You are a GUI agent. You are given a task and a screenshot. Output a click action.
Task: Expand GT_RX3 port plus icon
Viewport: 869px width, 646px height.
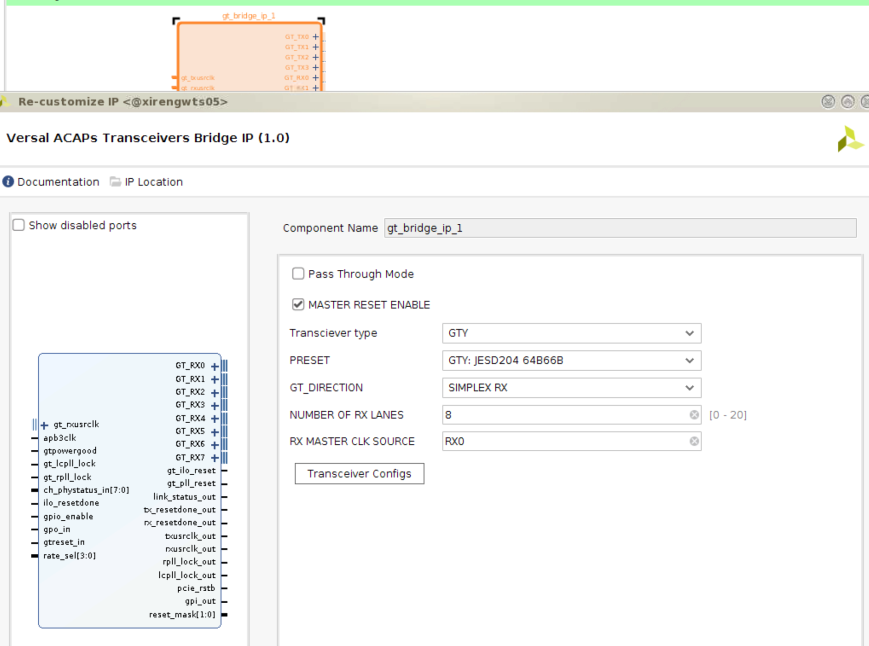pyautogui.click(x=214, y=405)
